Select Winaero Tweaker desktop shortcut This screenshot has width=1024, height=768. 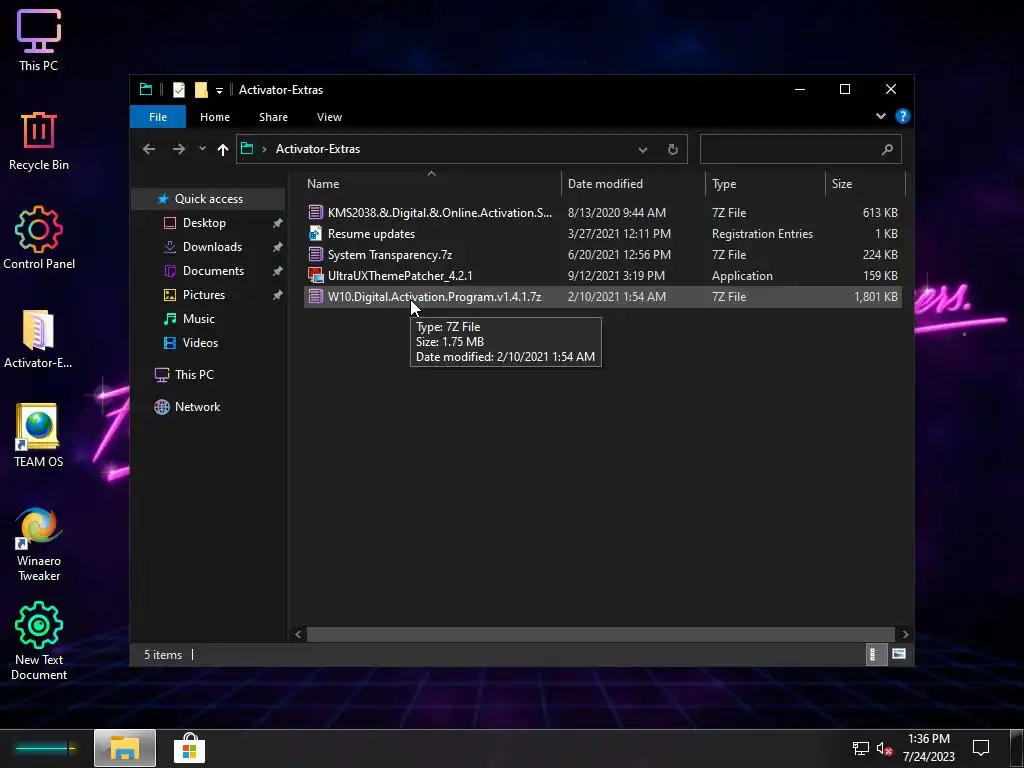pos(39,545)
